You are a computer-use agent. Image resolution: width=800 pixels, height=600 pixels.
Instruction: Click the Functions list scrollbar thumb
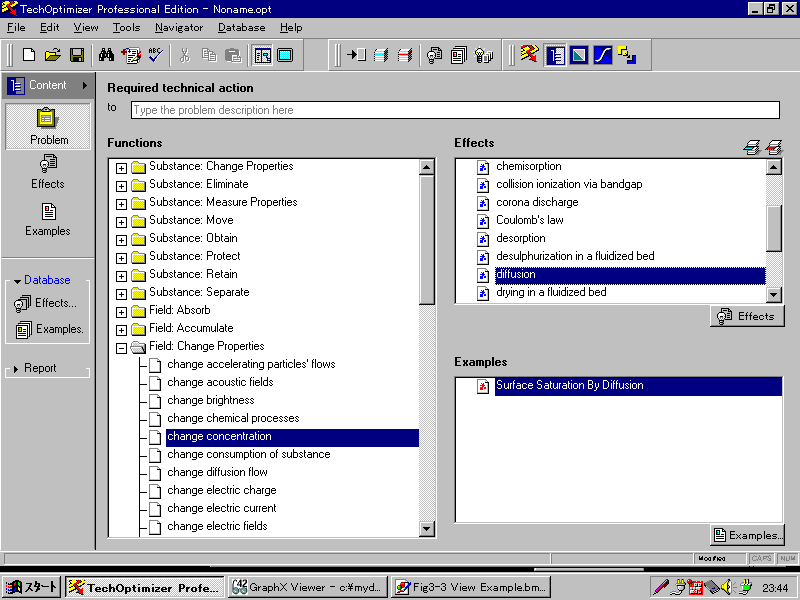(427, 240)
